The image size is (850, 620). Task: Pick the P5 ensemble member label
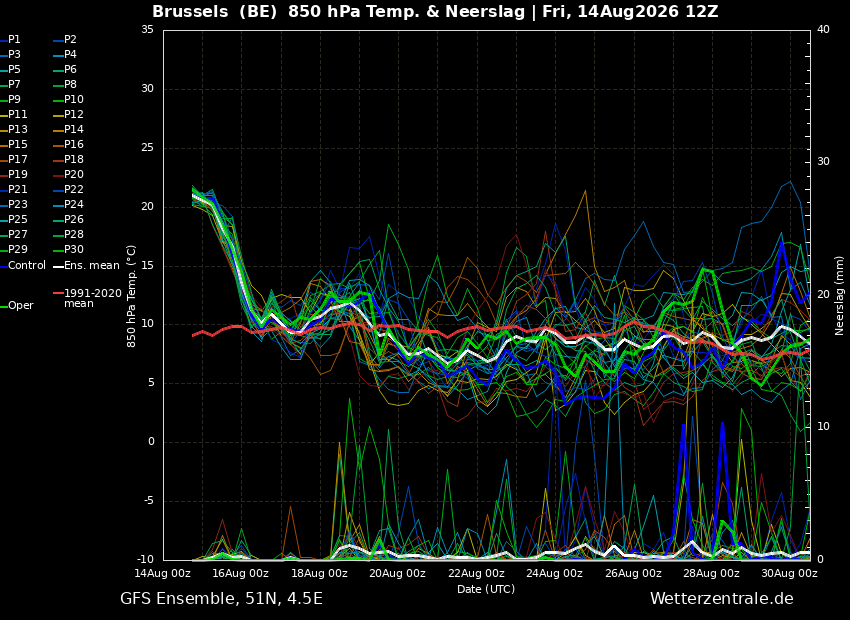(x=10, y=69)
